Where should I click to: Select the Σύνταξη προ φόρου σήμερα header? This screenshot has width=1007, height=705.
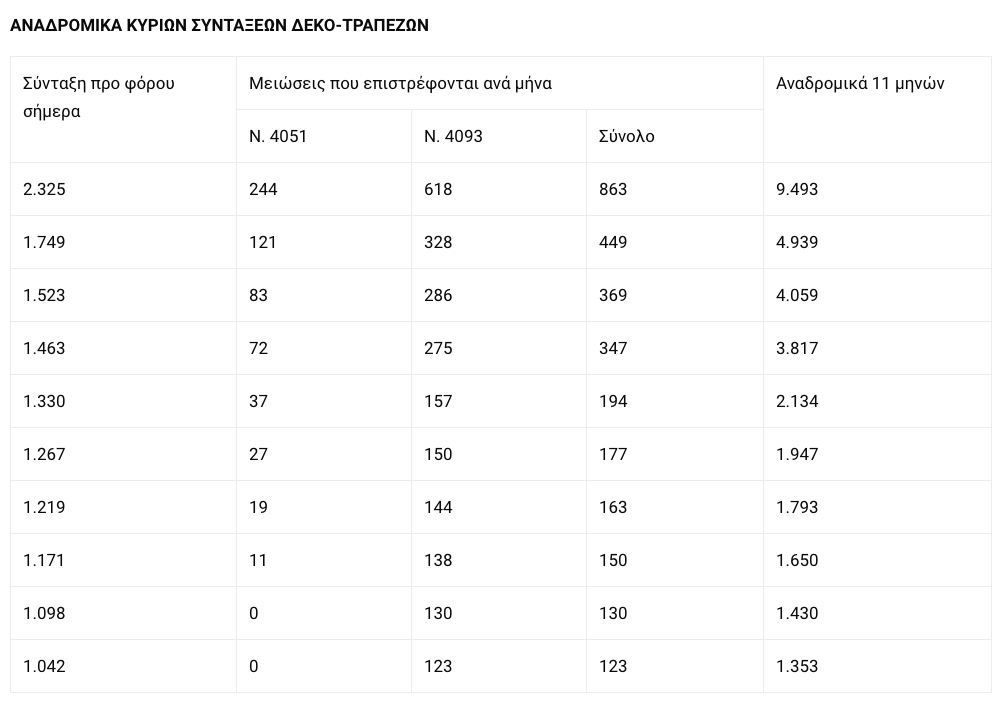pos(123,110)
